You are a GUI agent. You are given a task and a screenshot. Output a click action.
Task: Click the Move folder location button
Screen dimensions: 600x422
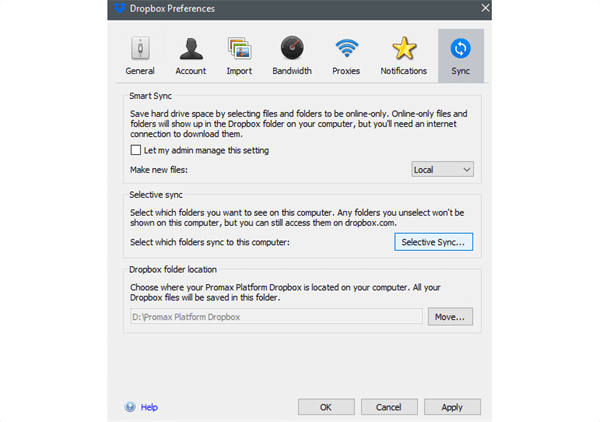click(450, 317)
